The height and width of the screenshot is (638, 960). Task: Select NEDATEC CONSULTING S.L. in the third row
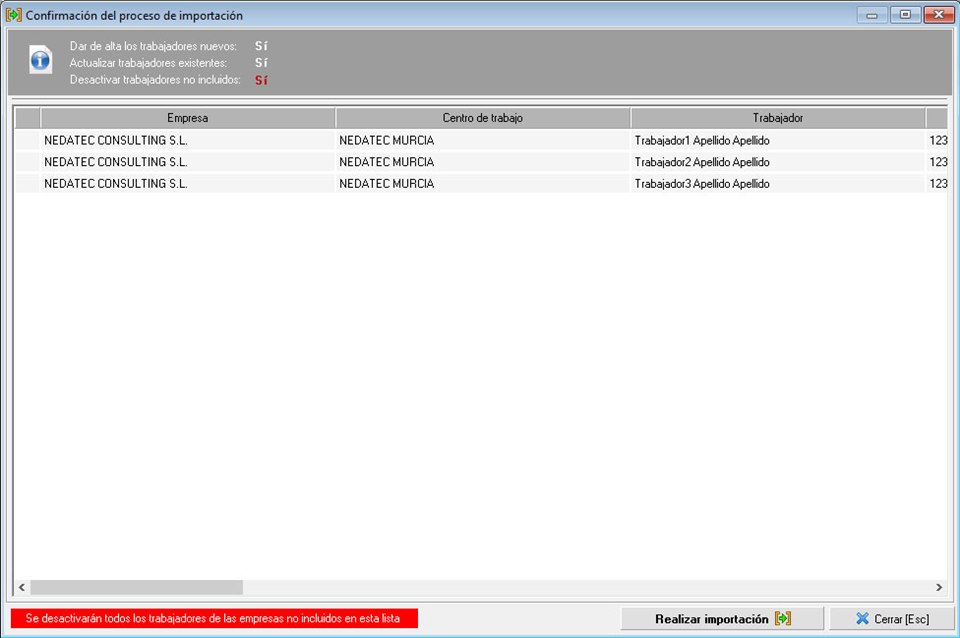click(x=116, y=184)
